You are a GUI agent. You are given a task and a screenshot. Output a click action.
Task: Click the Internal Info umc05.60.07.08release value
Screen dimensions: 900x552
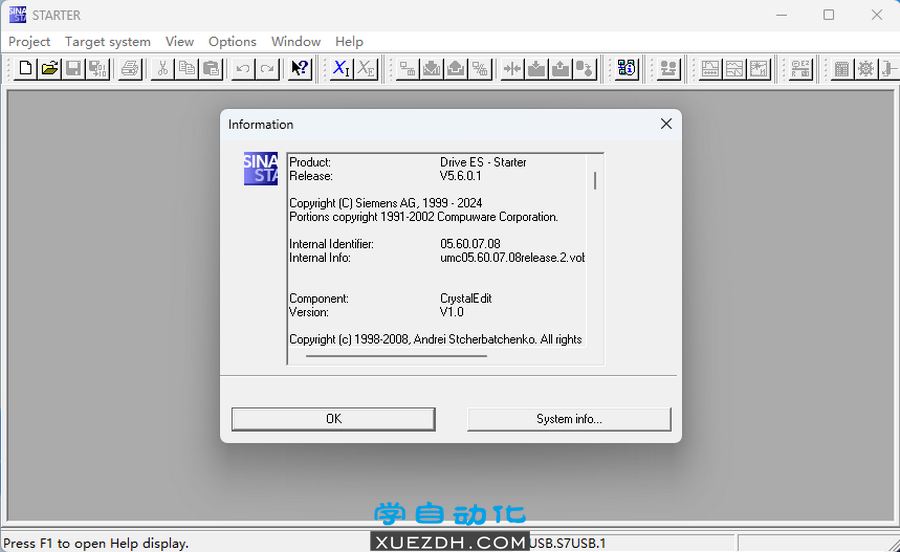[513, 258]
